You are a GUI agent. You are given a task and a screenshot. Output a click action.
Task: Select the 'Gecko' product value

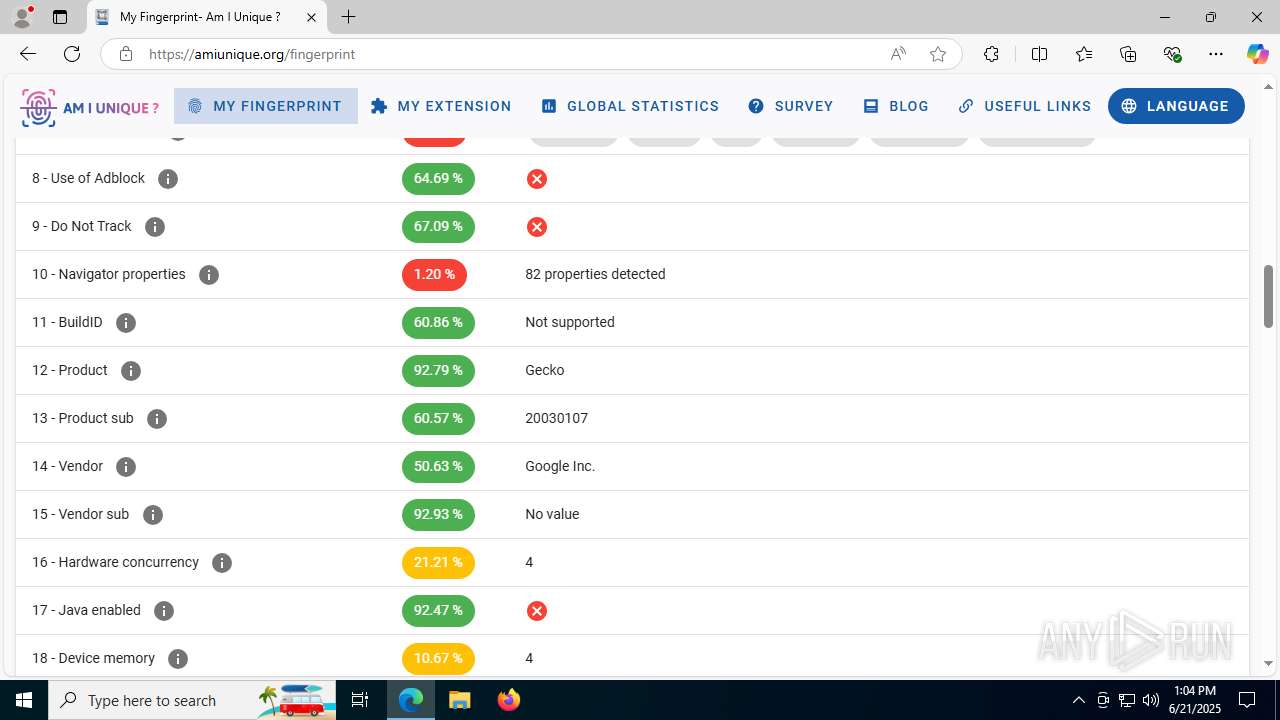point(545,370)
